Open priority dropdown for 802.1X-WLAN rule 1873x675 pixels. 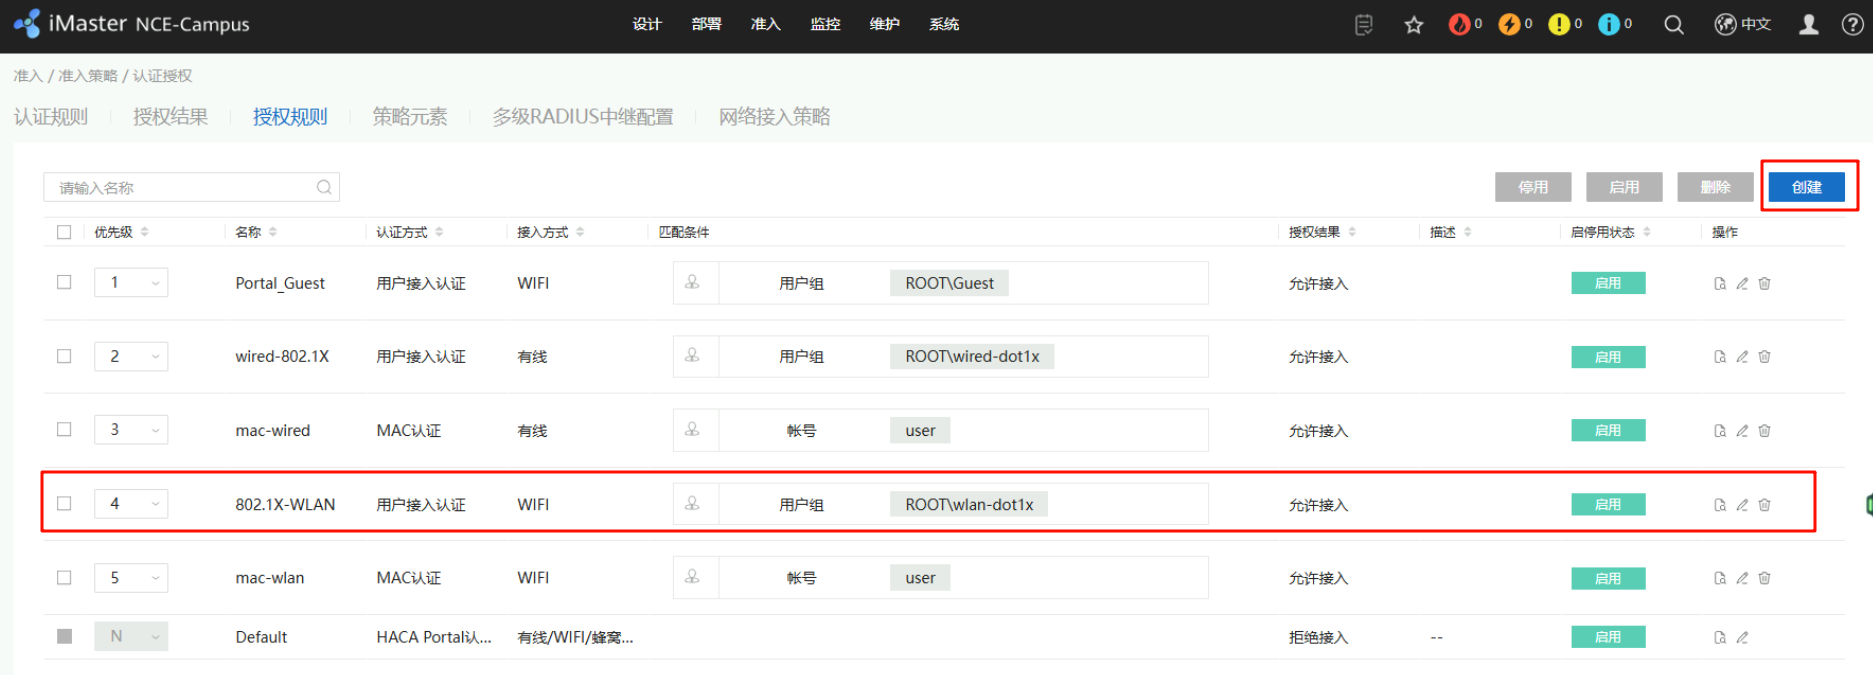click(155, 504)
